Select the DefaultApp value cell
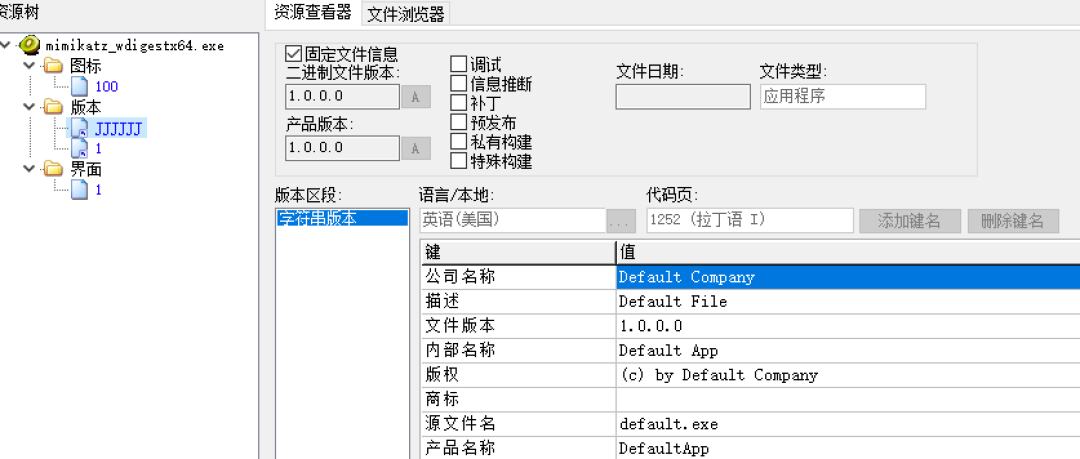The width and height of the screenshot is (1080, 459). click(x=848, y=448)
